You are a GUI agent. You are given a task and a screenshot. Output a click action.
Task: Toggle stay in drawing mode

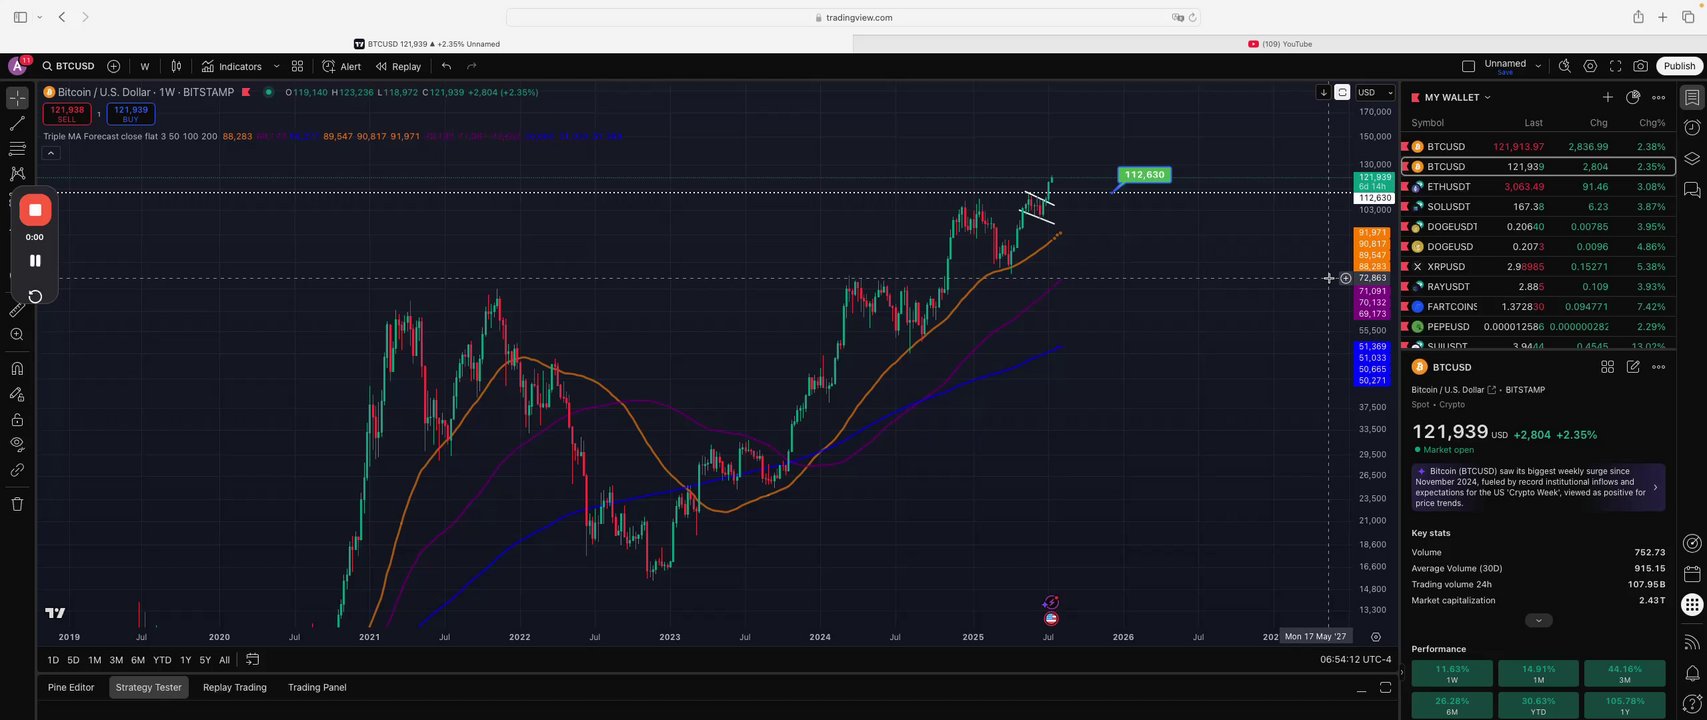coord(17,394)
